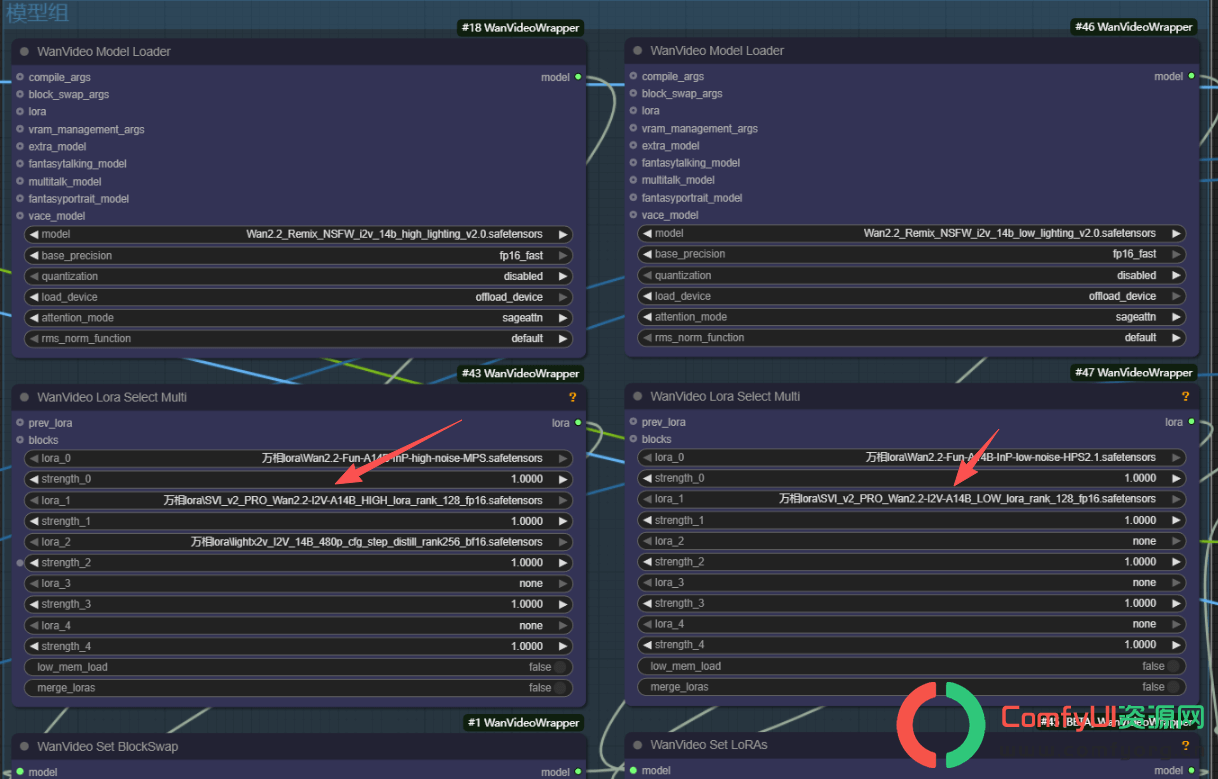The height and width of the screenshot is (779, 1218).
Task: Open help icon on #43 Lora Select Multi
Action: [573, 398]
